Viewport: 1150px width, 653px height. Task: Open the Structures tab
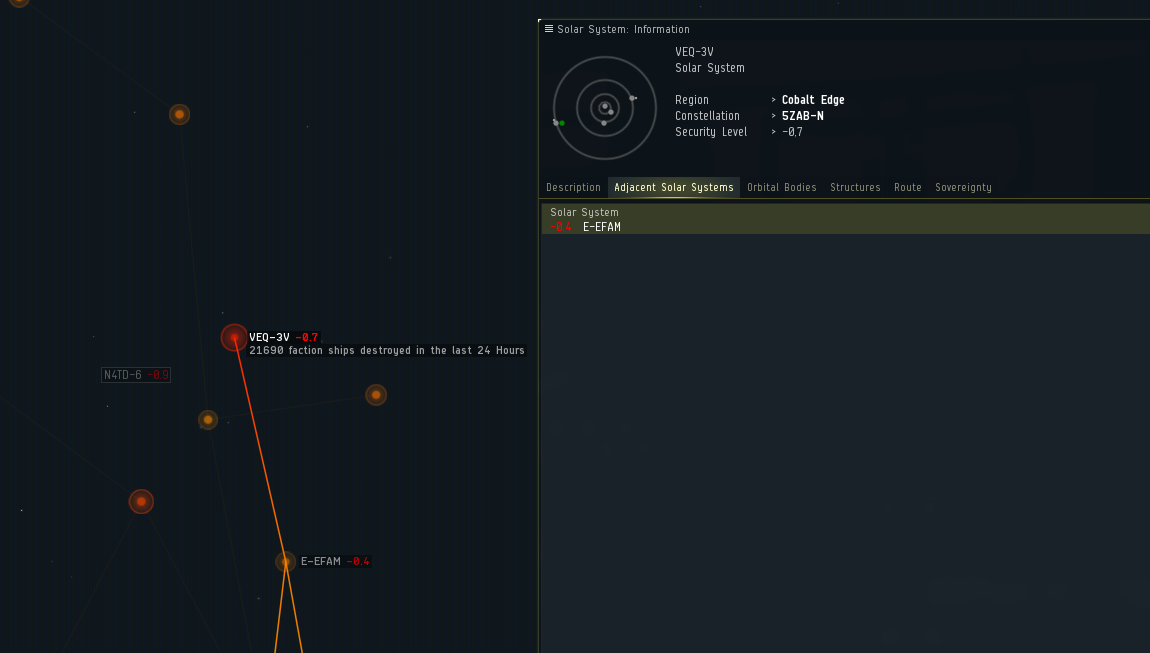(x=854, y=187)
